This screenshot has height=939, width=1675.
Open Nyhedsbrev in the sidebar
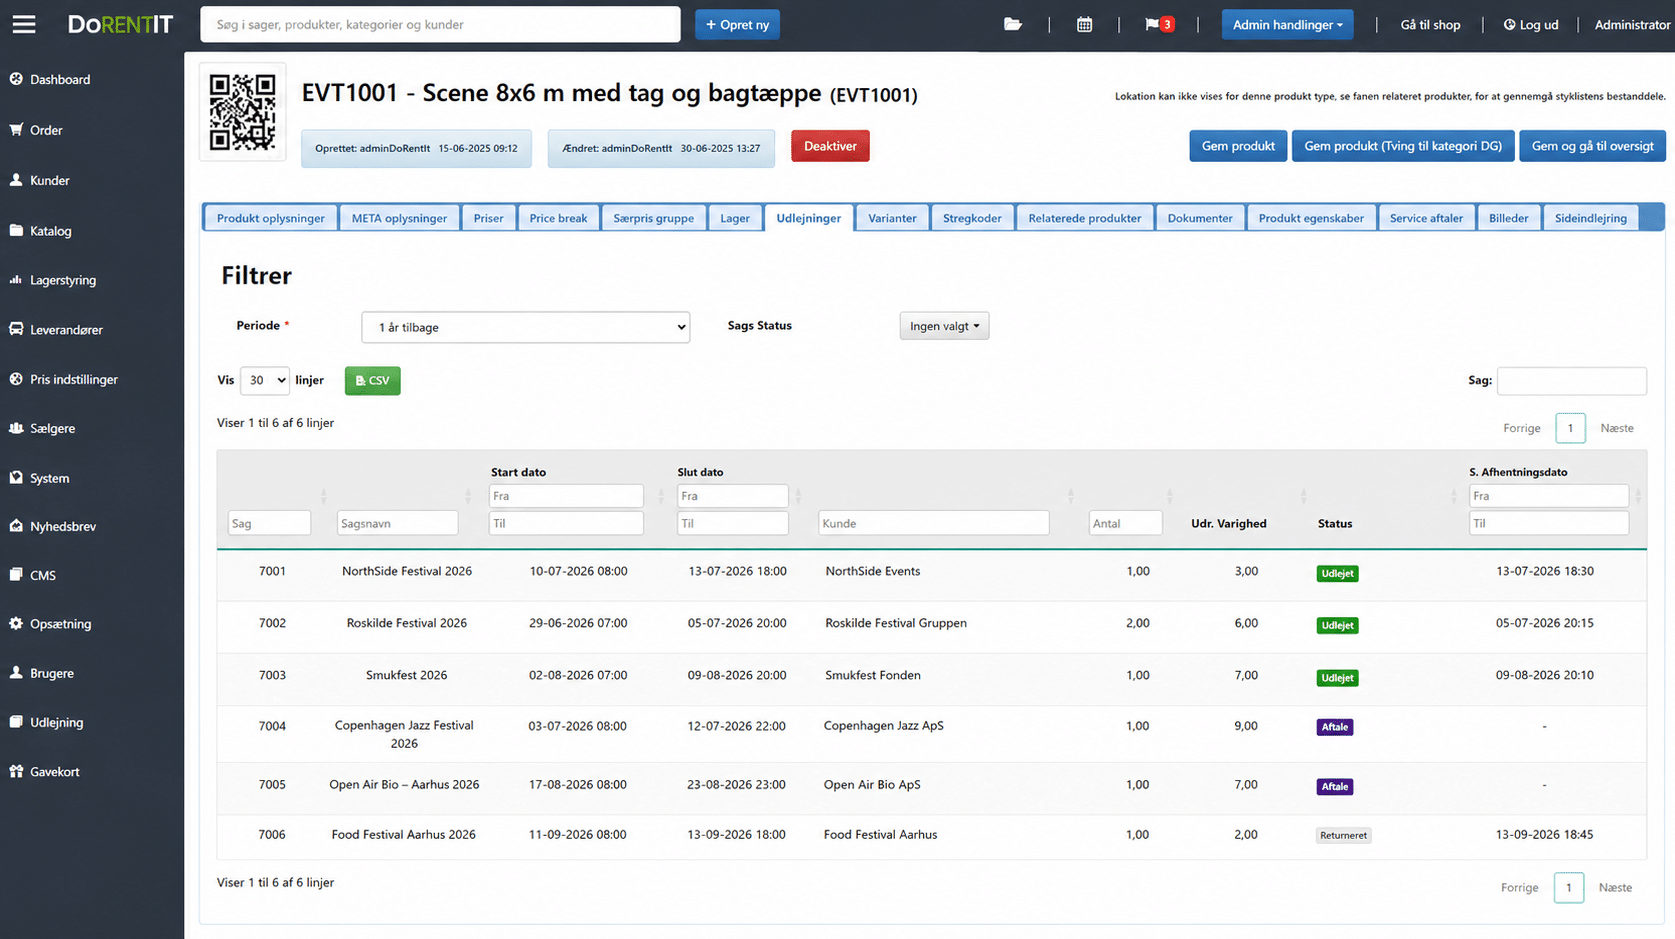click(x=62, y=526)
